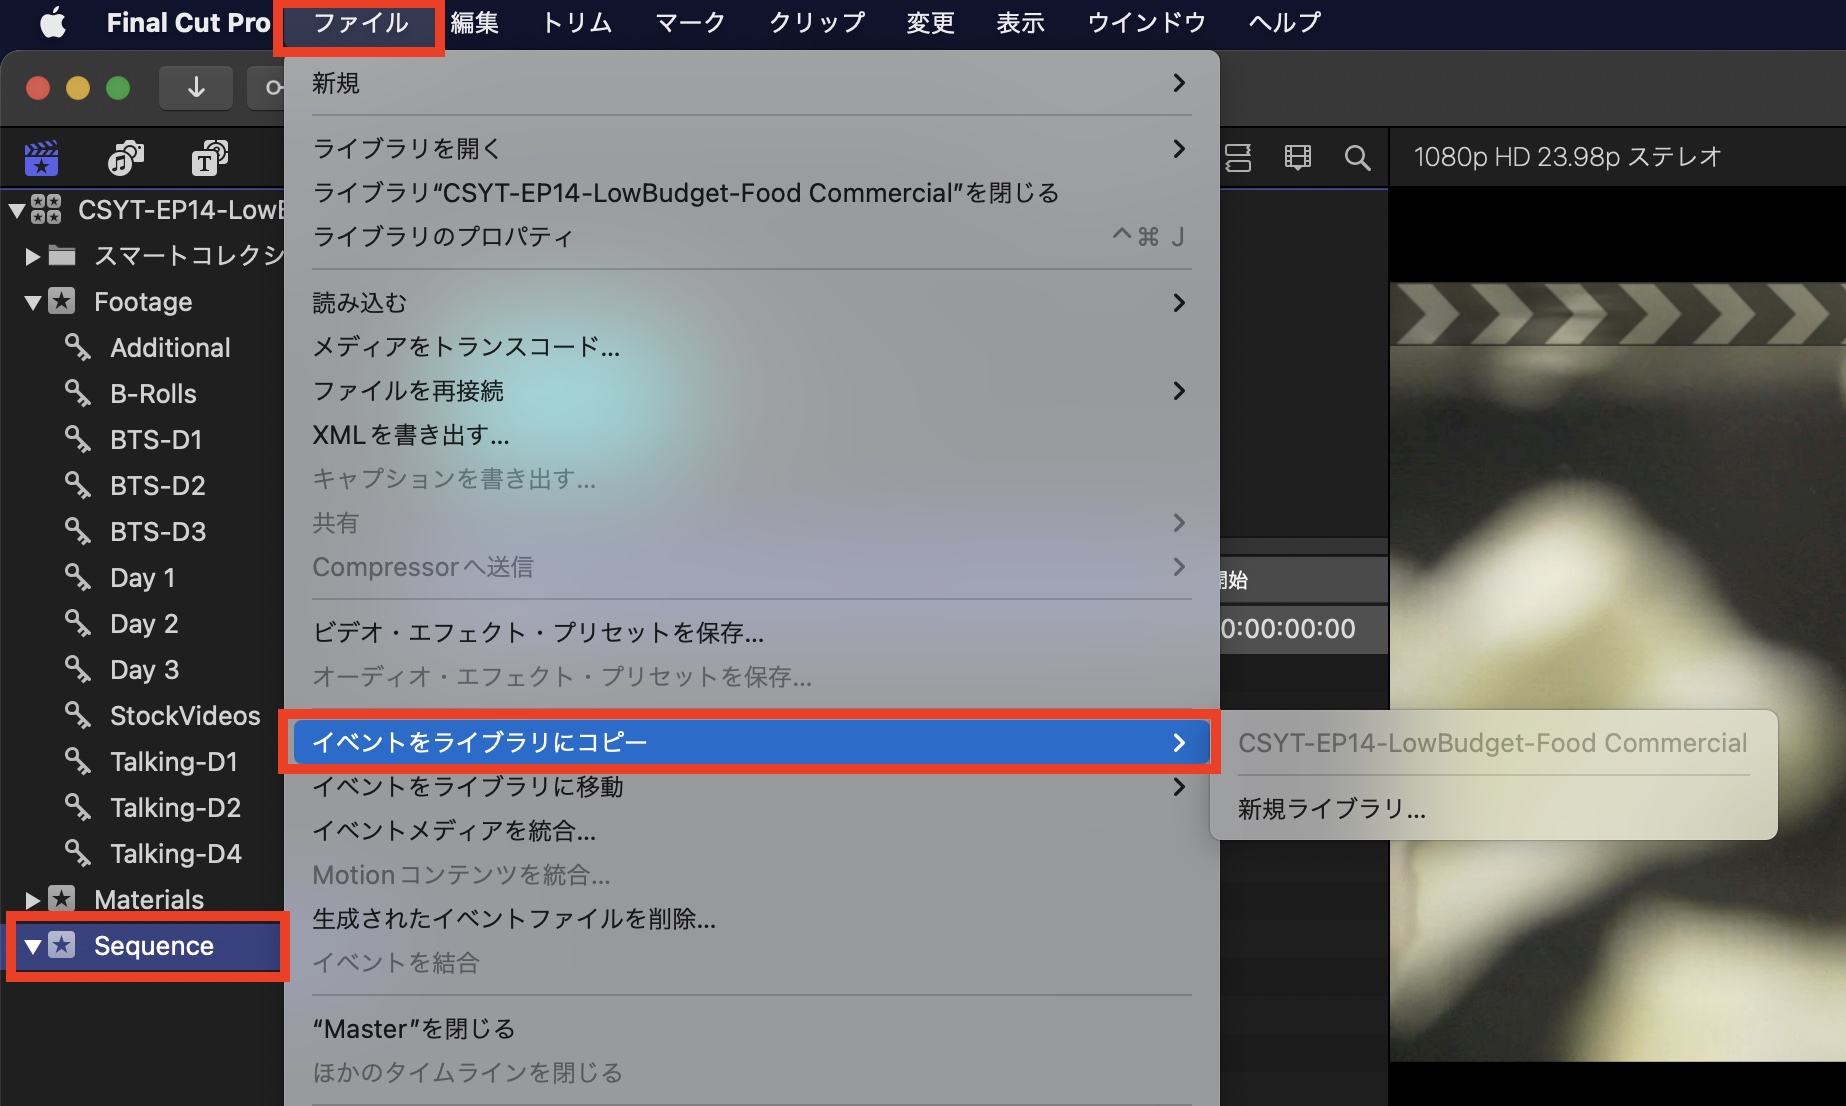Select イベントをライブラリに移動 in the menu

pos(469,787)
